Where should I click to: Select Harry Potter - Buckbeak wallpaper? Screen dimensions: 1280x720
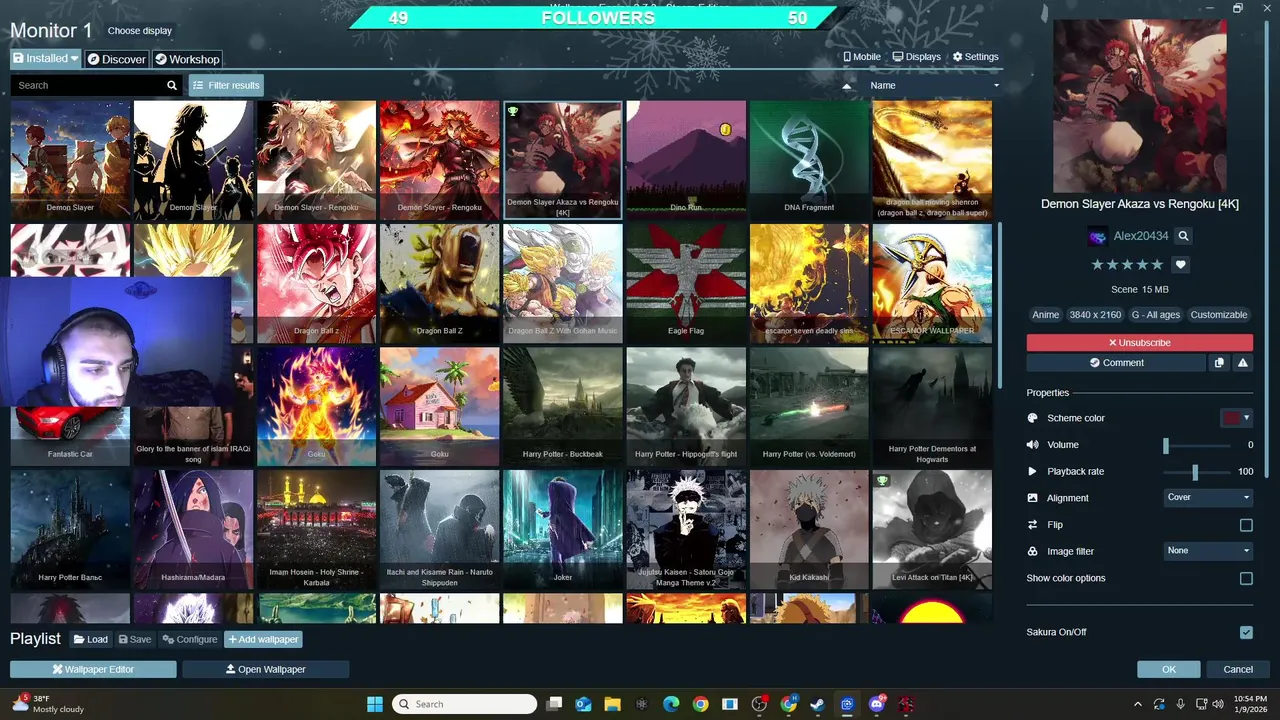point(562,407)
